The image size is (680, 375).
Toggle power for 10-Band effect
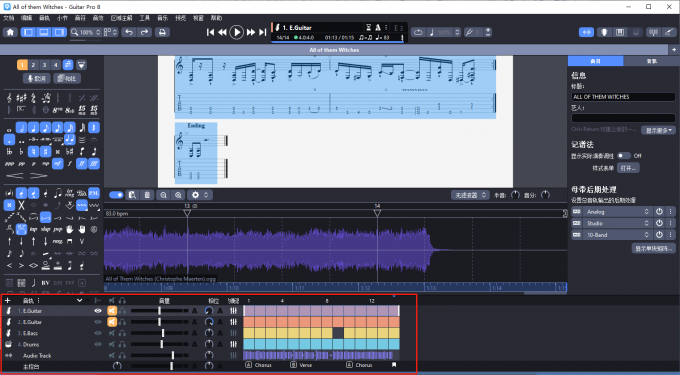(659, 235)
